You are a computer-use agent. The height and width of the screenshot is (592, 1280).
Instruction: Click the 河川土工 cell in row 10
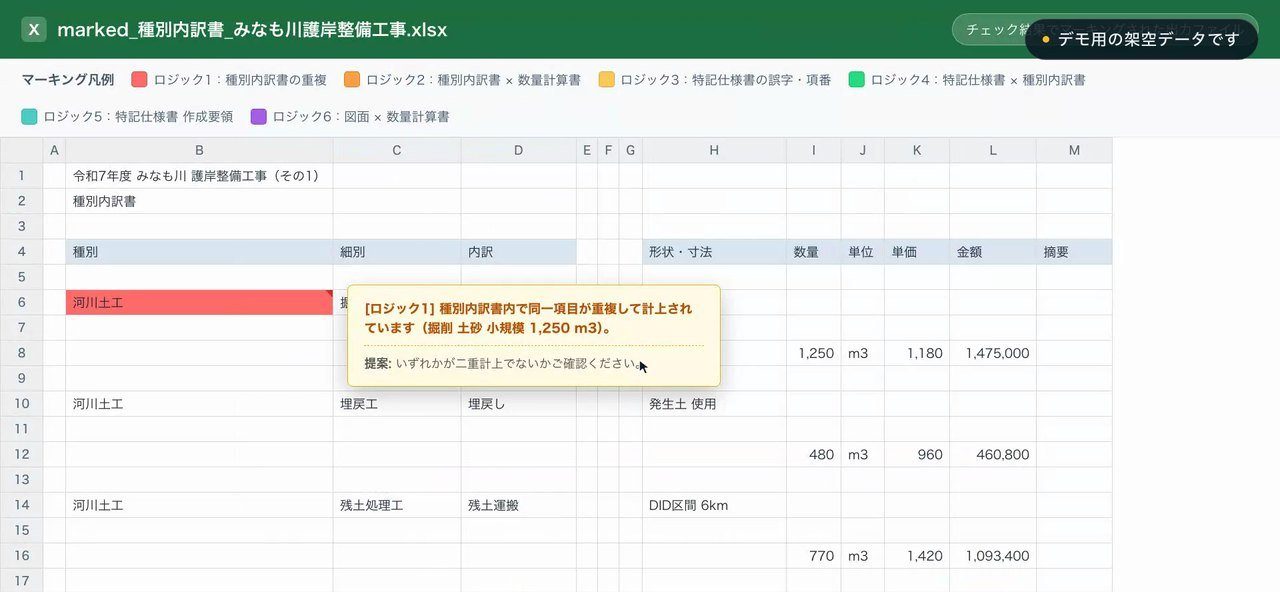(199, 404)
